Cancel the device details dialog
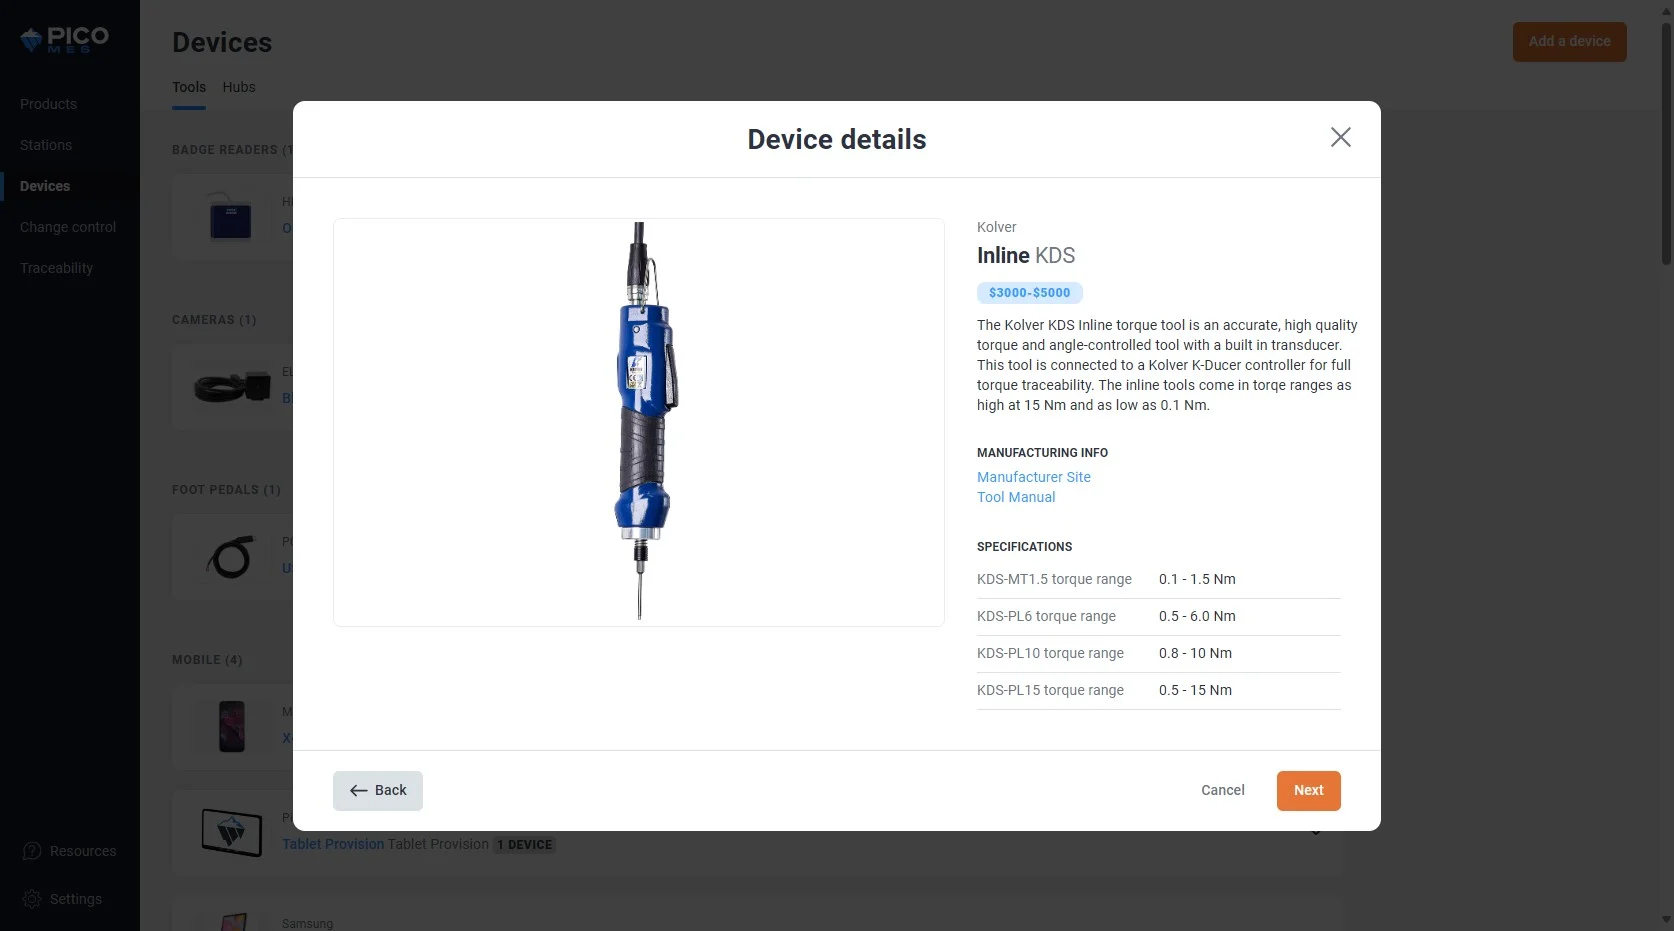 [x=1222, y=790]
